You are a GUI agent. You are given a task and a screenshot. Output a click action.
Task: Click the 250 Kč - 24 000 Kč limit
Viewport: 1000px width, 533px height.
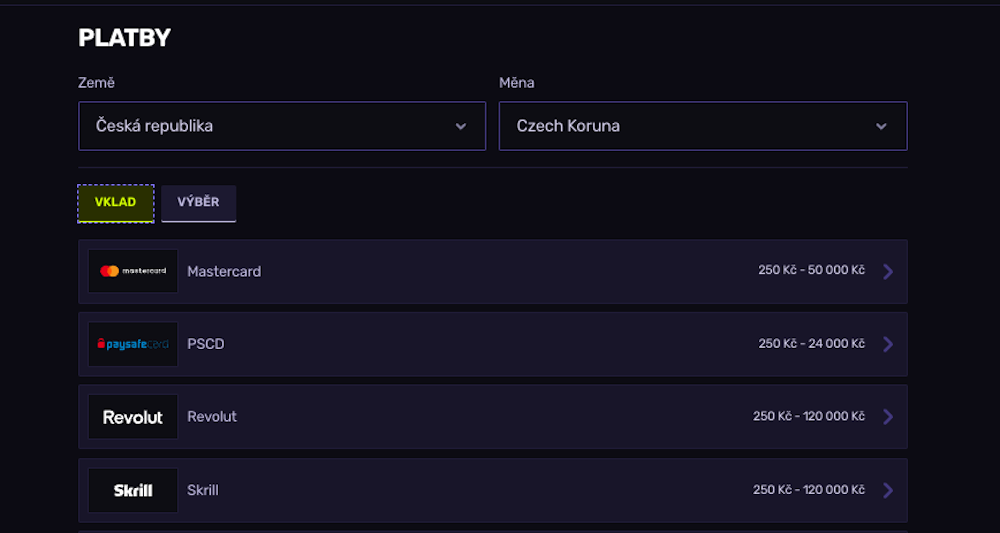pos(811,344)
